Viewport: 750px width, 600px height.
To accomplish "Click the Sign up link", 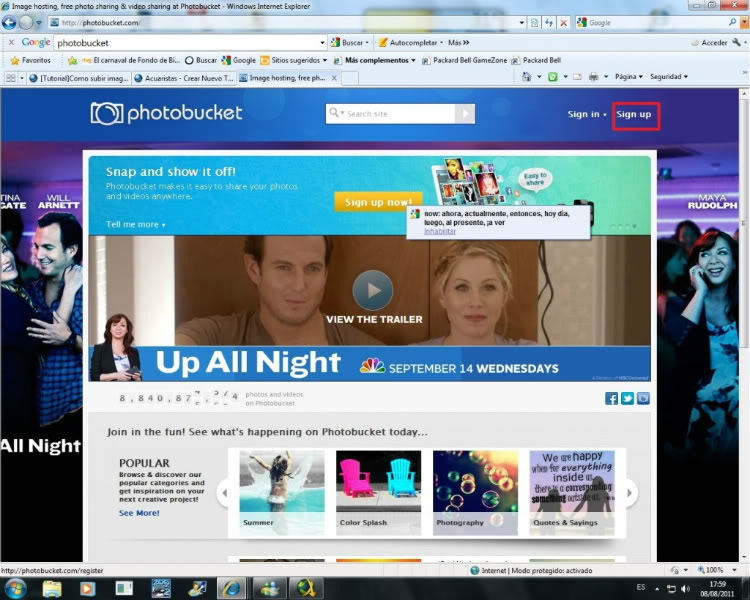I will 634,114.
